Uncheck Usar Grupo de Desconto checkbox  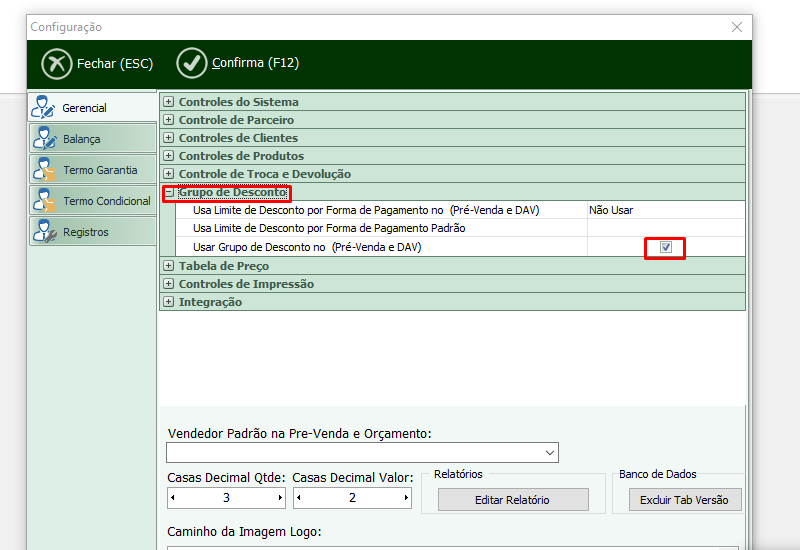tap(665, 247)
